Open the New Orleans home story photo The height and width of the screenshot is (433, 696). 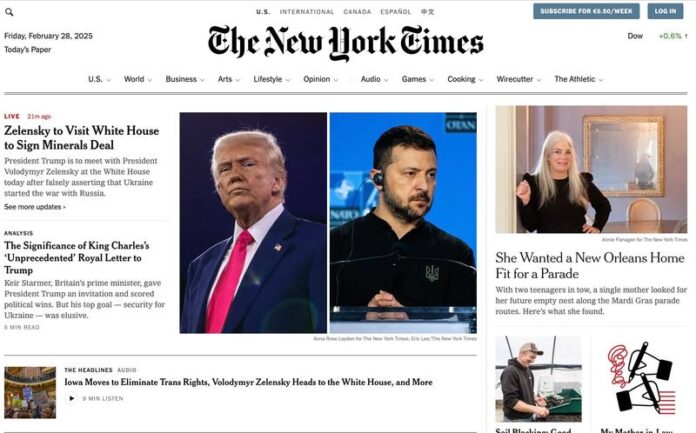click(591, 169)
